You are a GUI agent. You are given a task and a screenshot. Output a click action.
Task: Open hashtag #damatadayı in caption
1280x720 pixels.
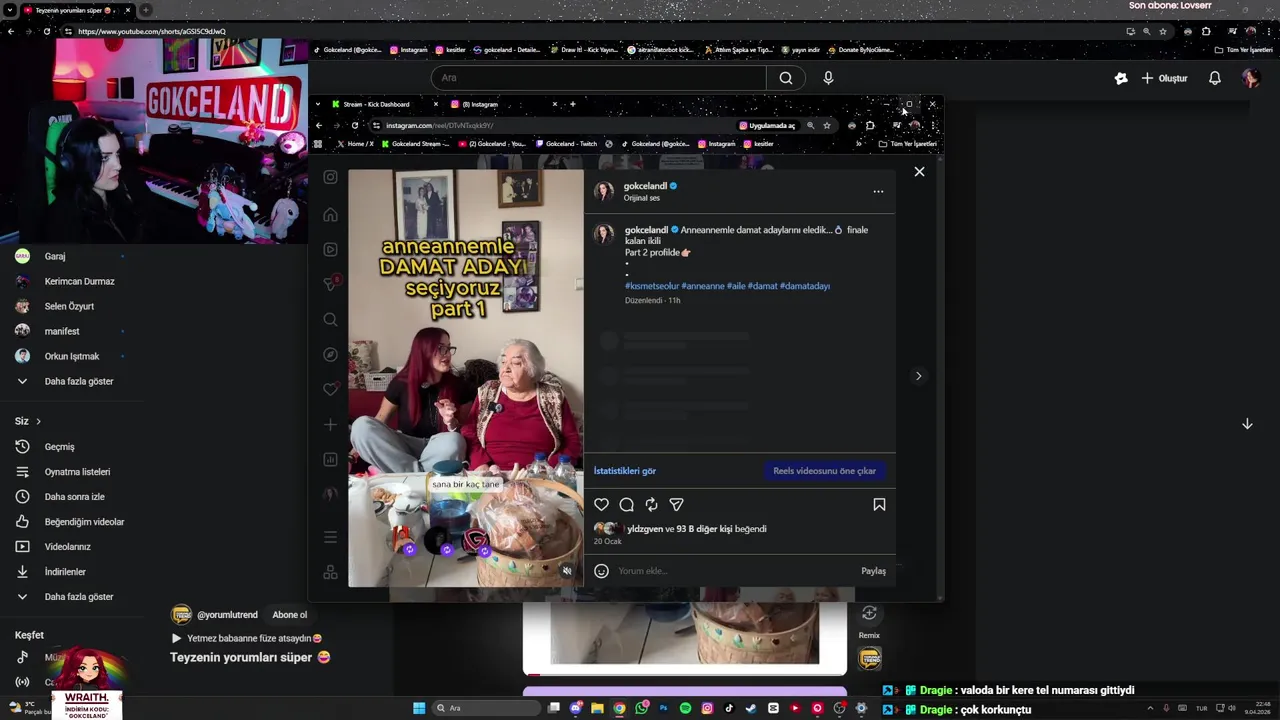tap(805, 286)
